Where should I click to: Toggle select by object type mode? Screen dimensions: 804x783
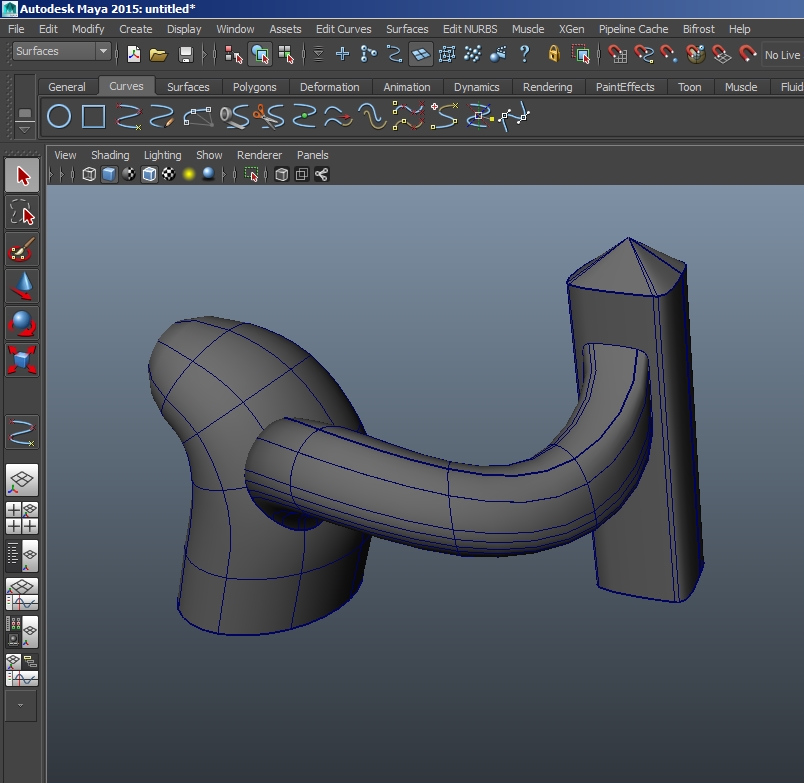260,54
